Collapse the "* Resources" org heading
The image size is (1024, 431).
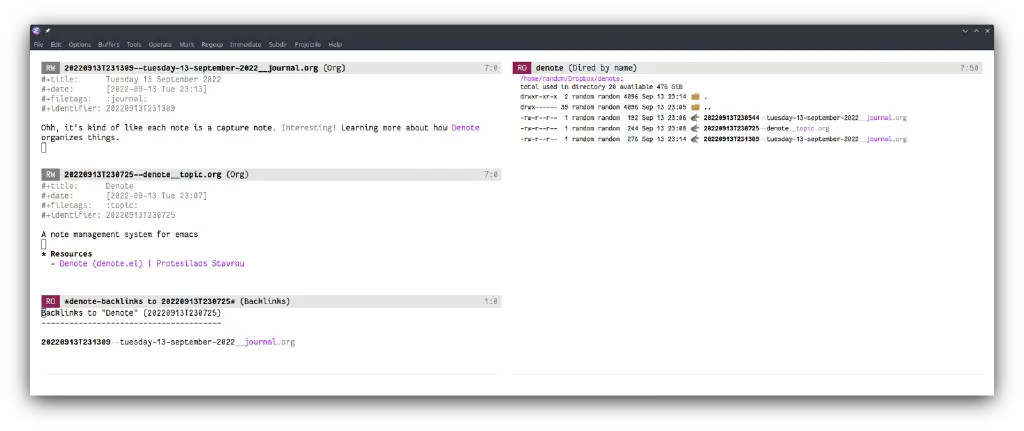coord(67,254)
